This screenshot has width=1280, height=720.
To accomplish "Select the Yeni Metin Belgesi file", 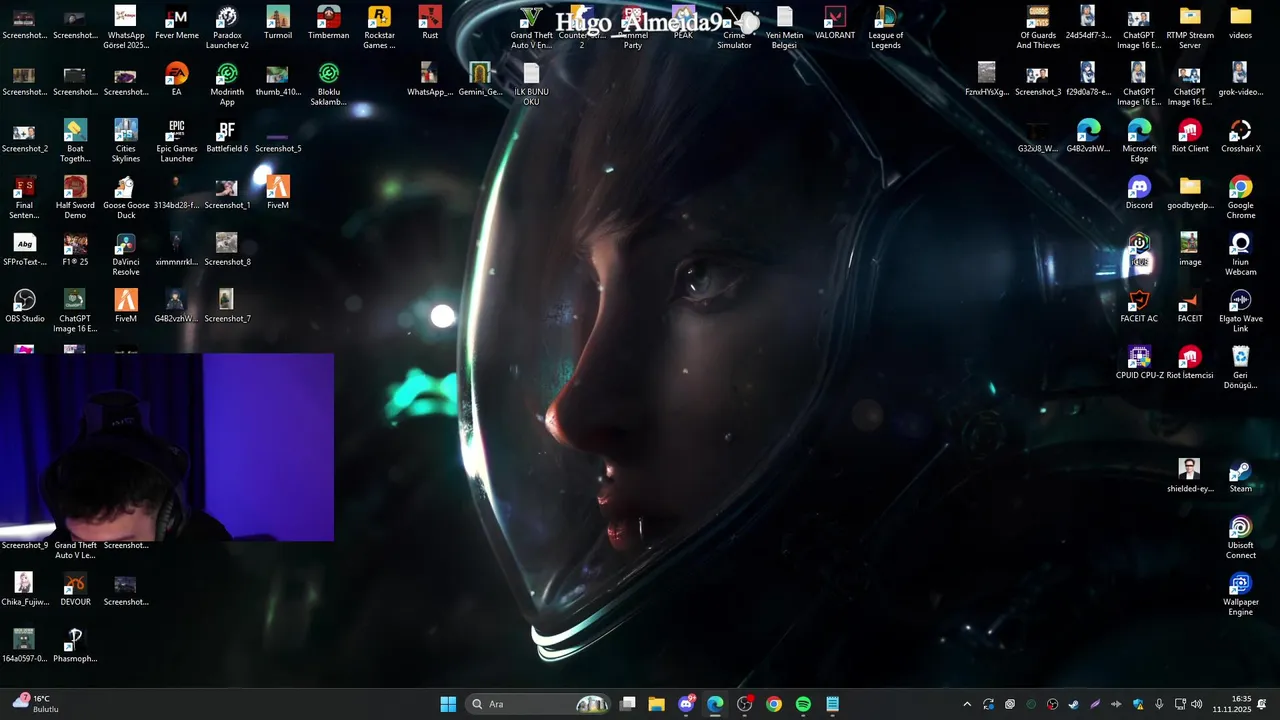I will (785, 27).
